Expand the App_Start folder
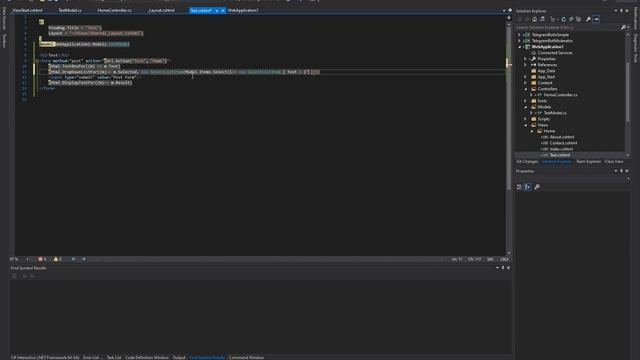 pyautogui.click(x=526, y=77)
